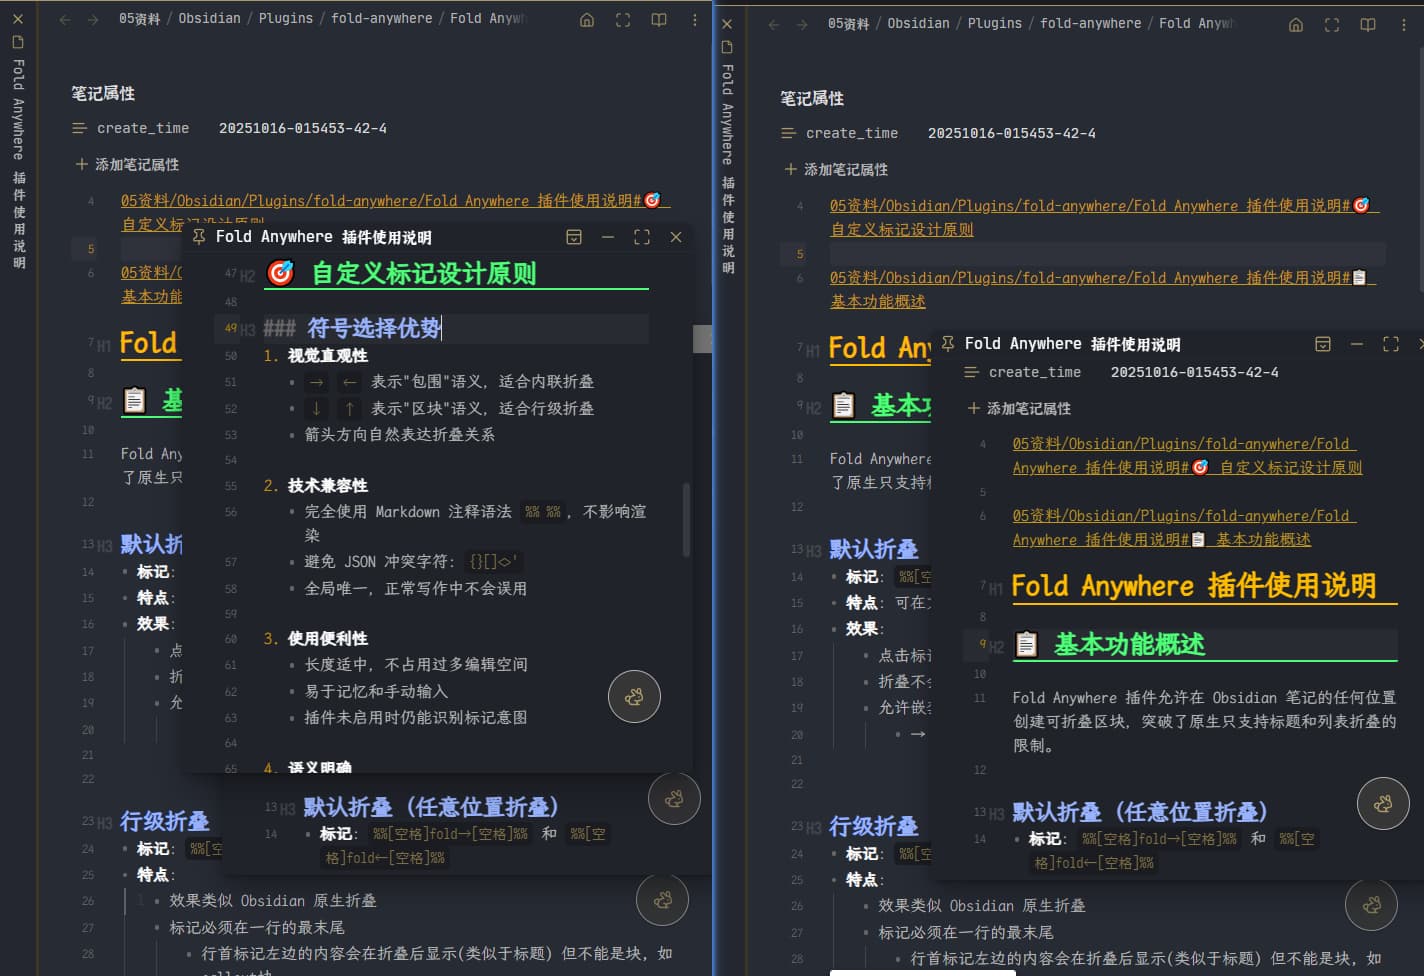Open the view dropdown icon in right popover header
This screenshot has height=976, width=1424.
coord(1323,344)
